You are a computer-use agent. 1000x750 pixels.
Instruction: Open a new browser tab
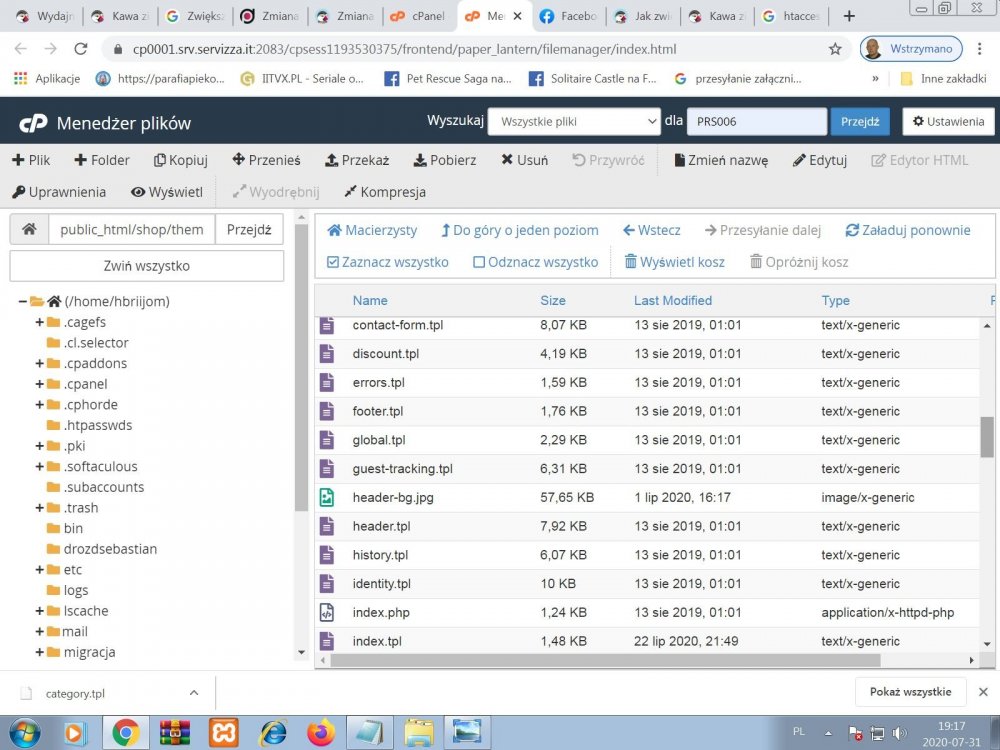[849, 16]
